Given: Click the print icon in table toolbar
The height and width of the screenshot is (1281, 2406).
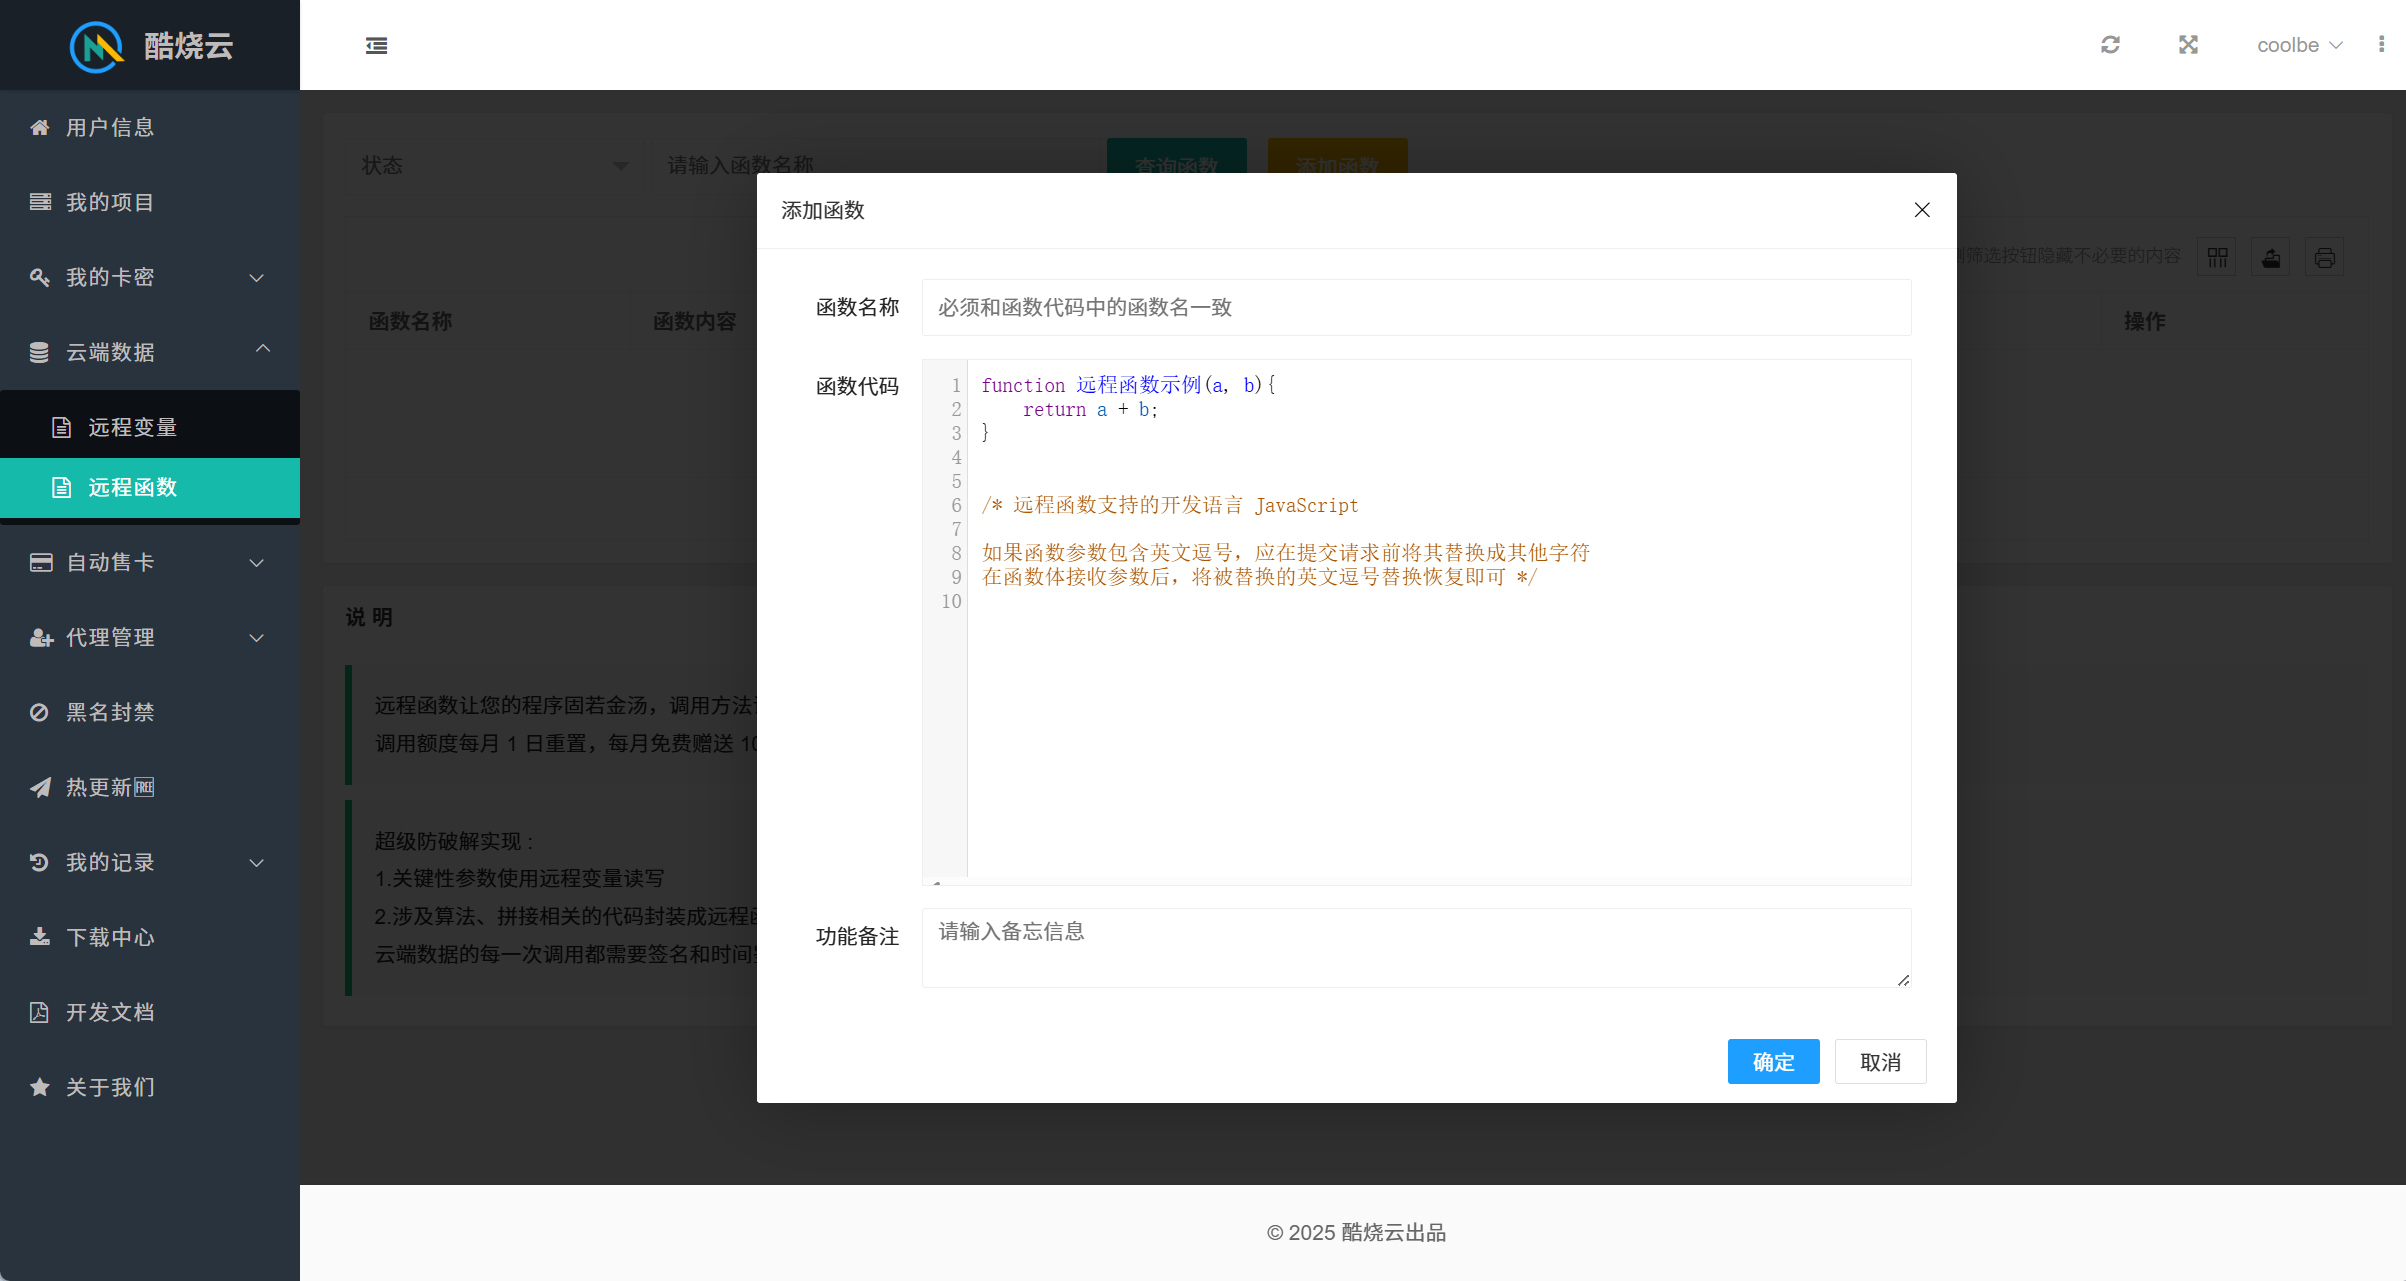Looking at the screenshot, I should coord(2324,258).
